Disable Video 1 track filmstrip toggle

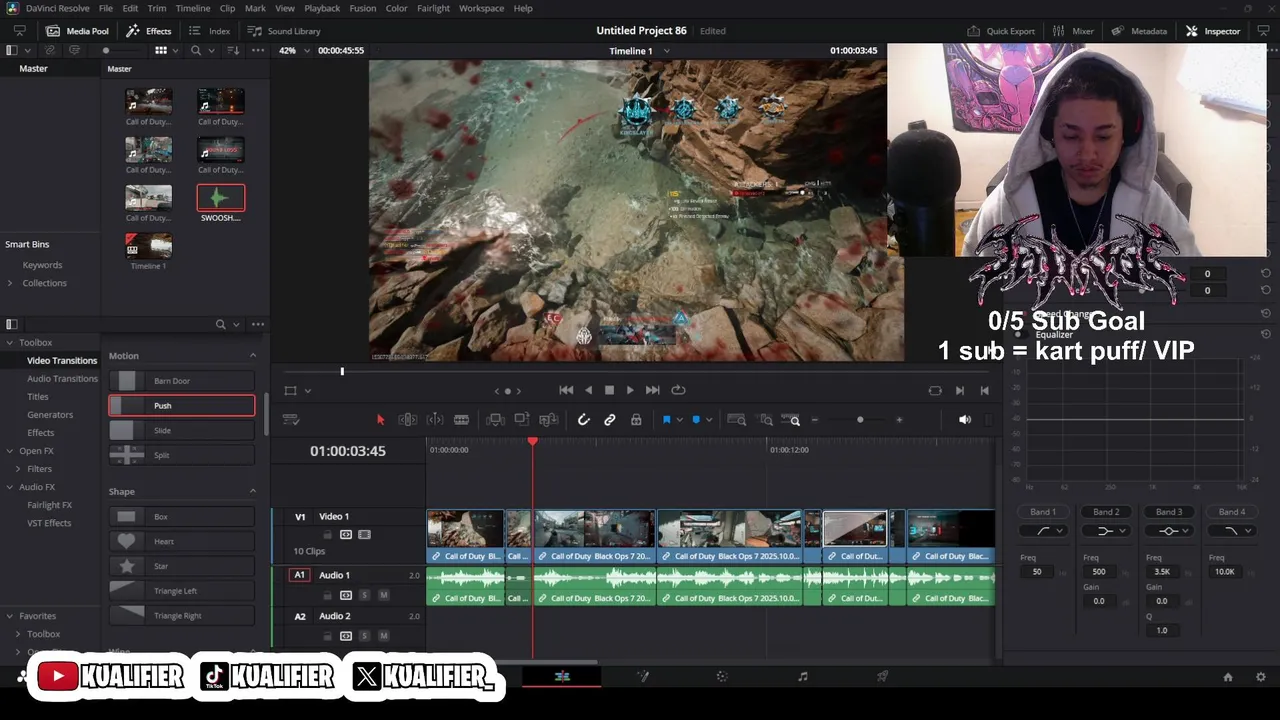364,535
